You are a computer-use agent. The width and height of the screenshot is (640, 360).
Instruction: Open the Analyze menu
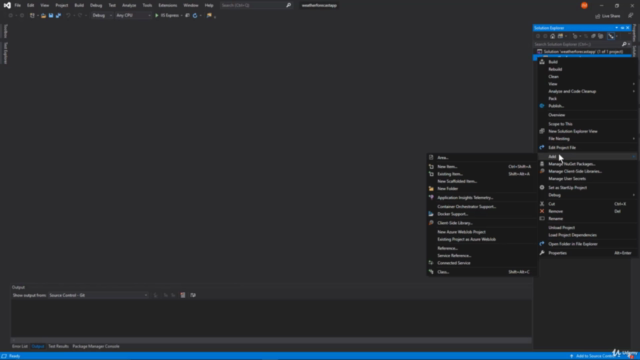coord(129,5)
